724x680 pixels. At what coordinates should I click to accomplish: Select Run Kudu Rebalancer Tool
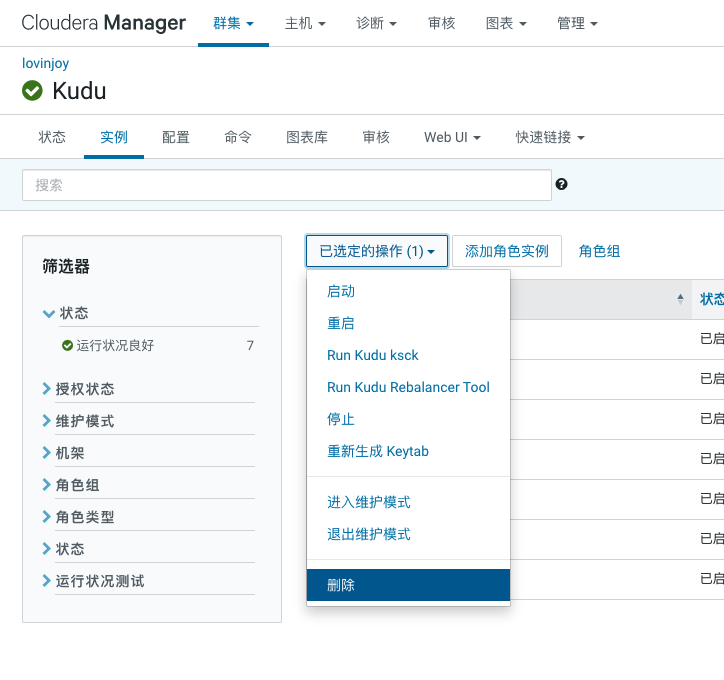[408, 387]
